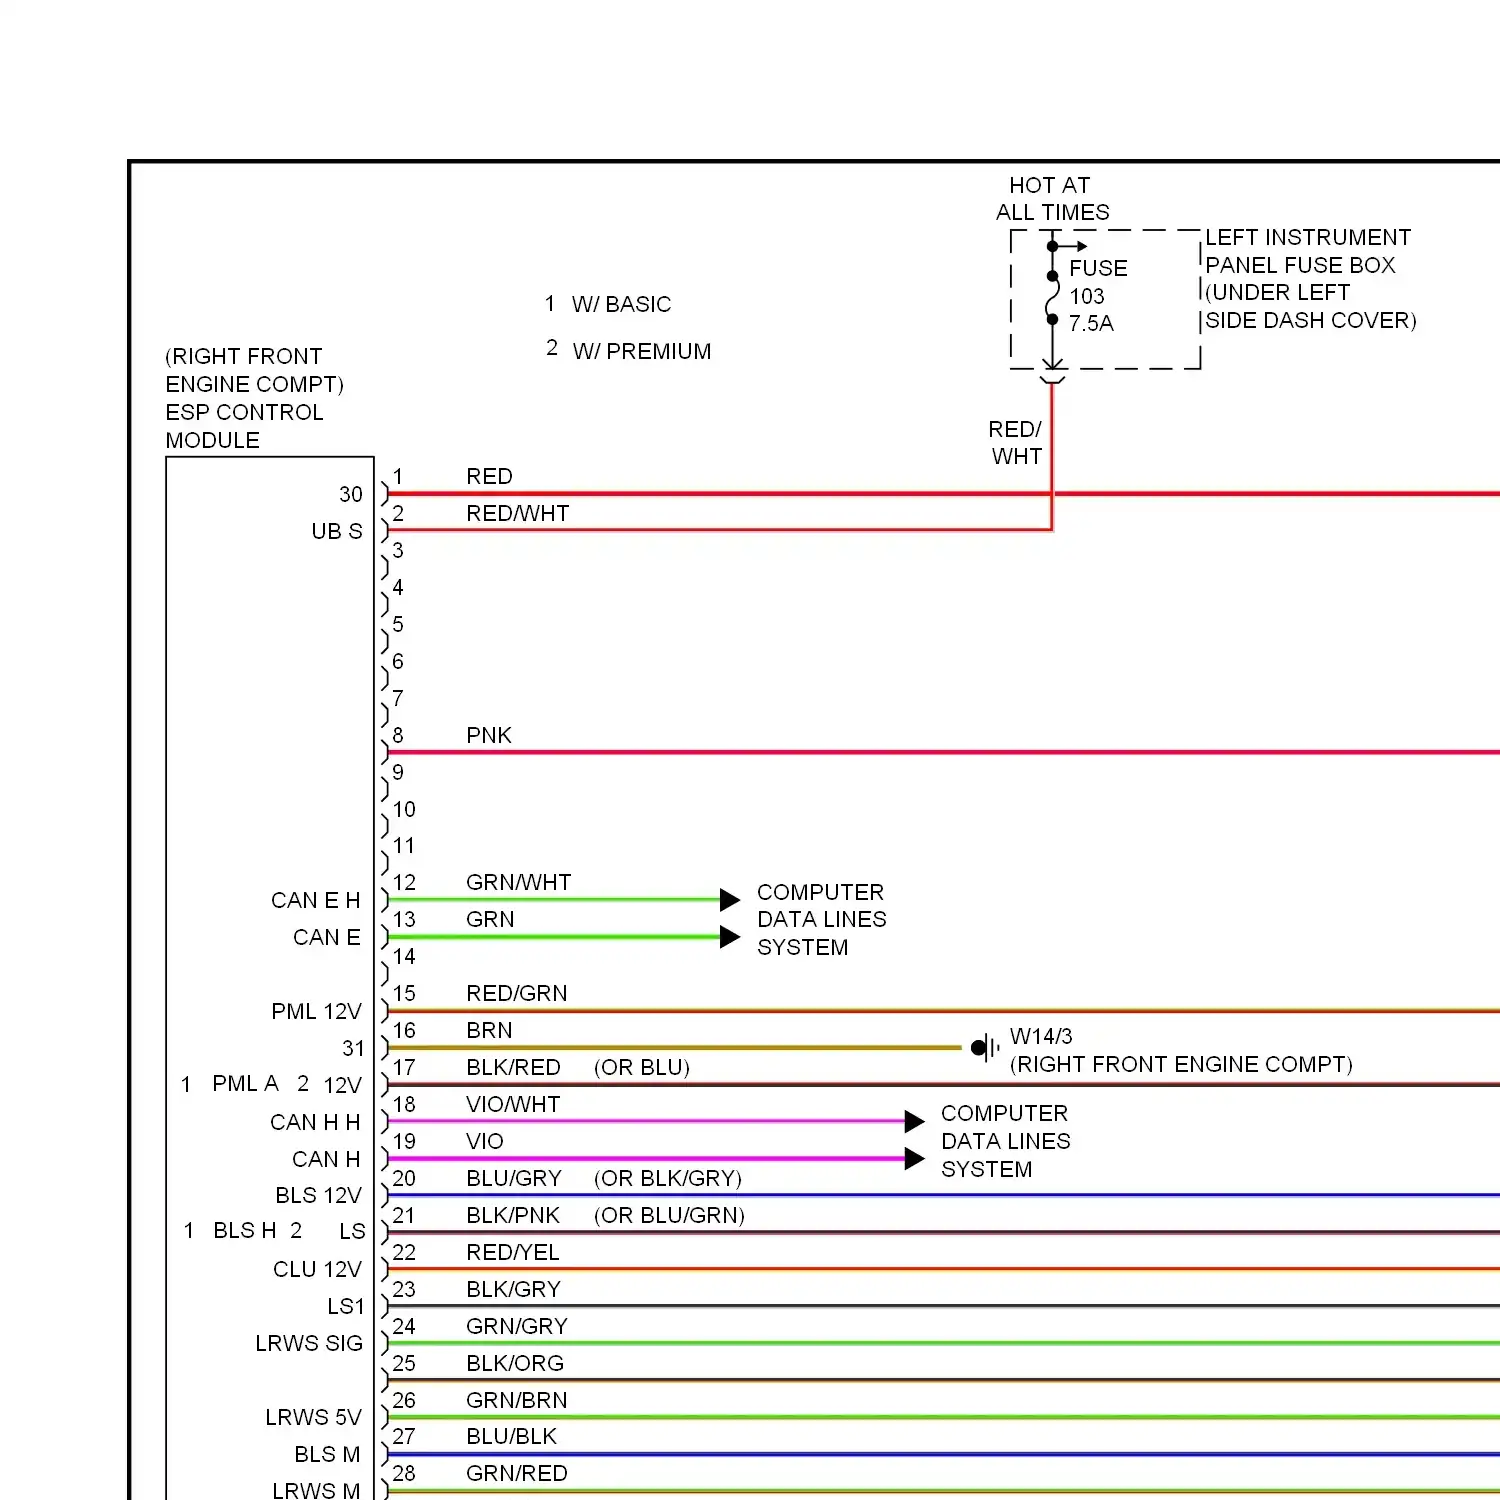
Task: Select the HOT AT ALL TIMES label
Action: 1052,199
